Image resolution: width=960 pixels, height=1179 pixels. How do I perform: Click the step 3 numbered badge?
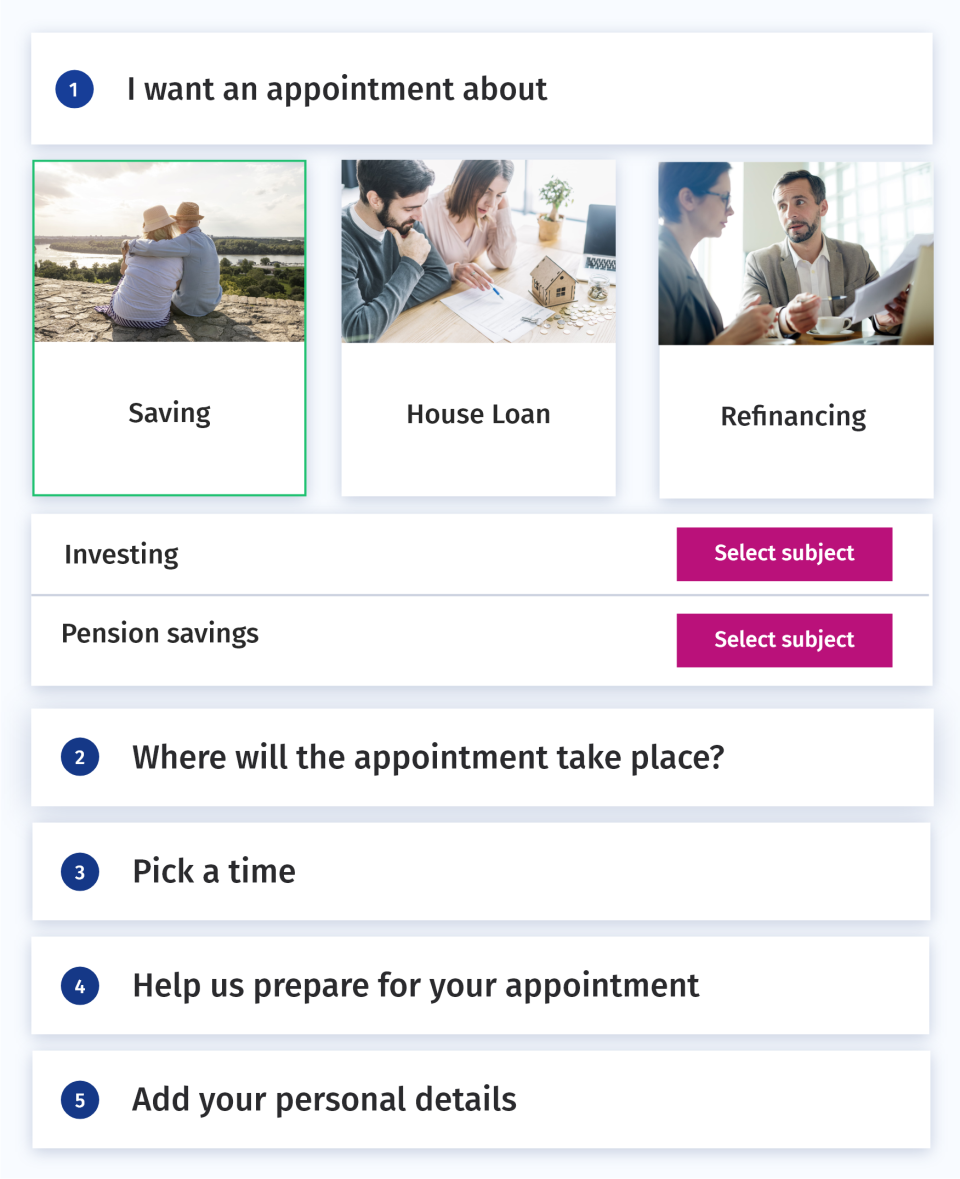click(x=79, y=871)
